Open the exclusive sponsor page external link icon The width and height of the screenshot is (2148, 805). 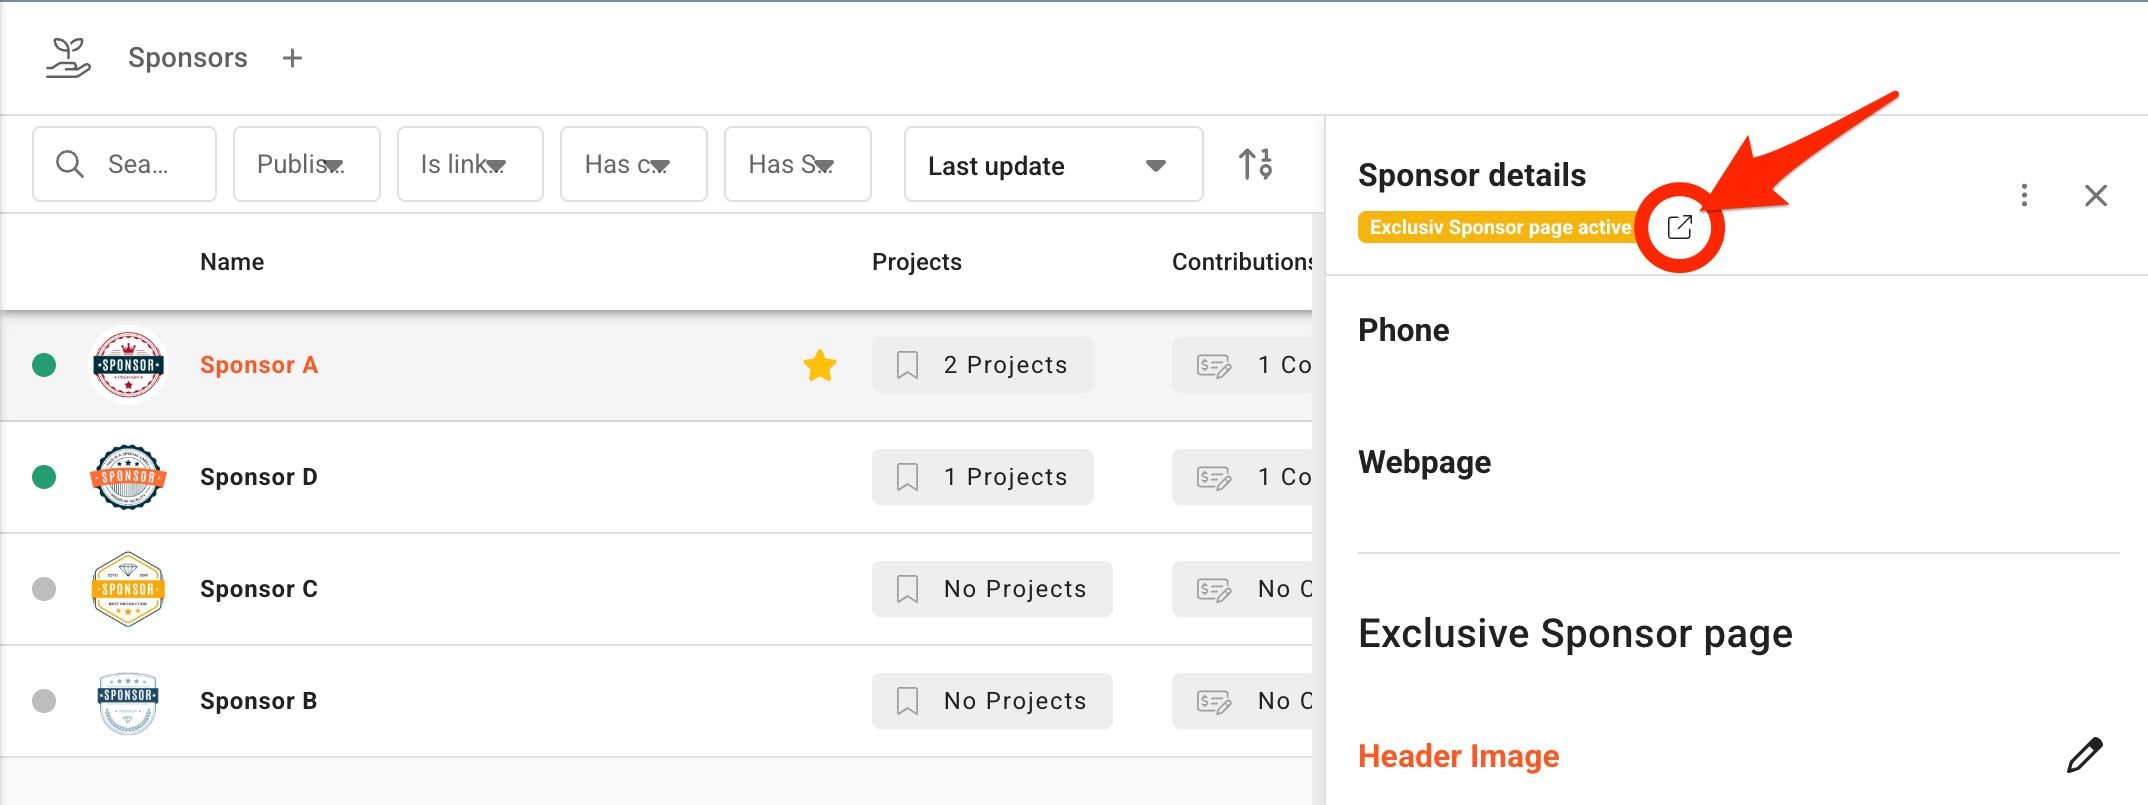point(1680,227)
